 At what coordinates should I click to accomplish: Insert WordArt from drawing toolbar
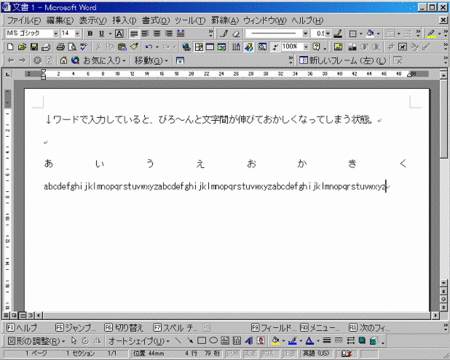coord(249,341)
